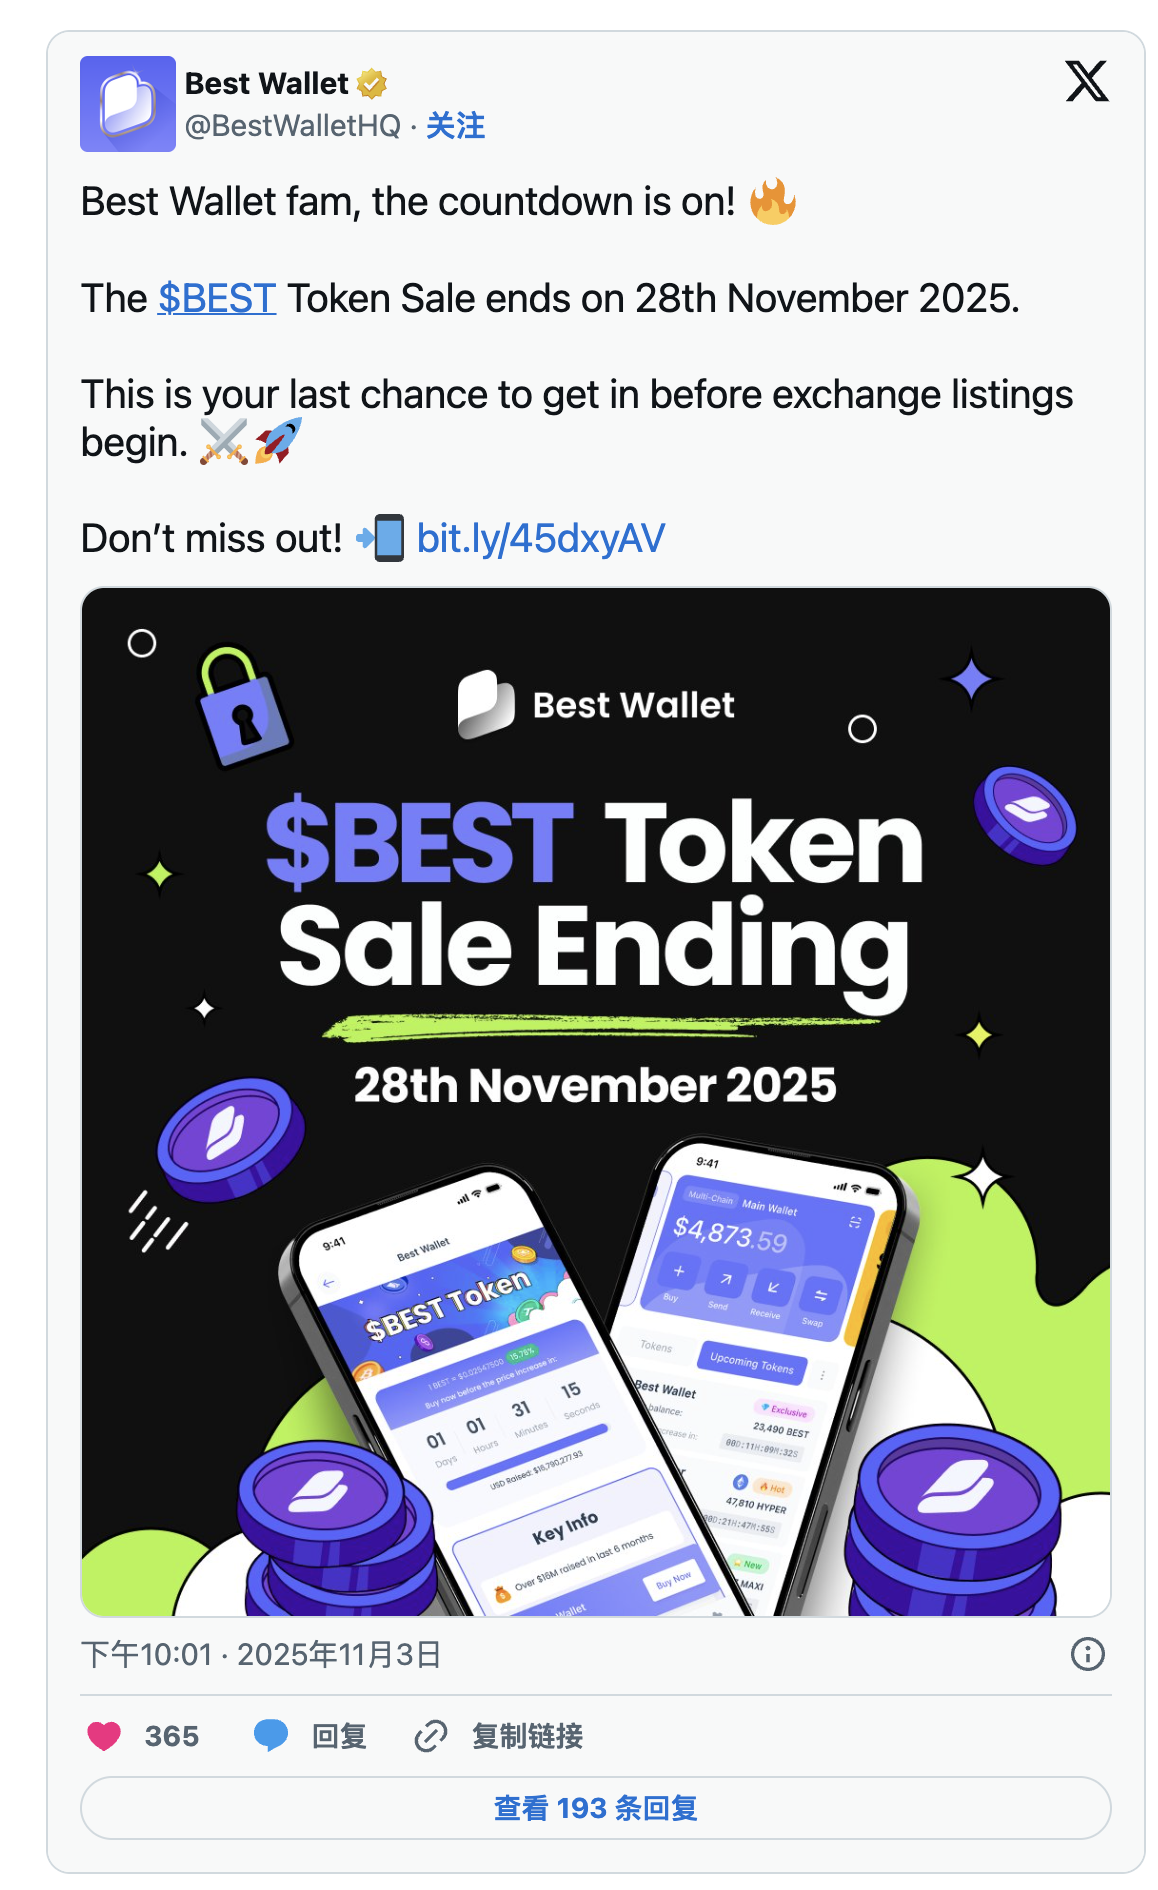Click the 365 likes count

point(172,1736)
